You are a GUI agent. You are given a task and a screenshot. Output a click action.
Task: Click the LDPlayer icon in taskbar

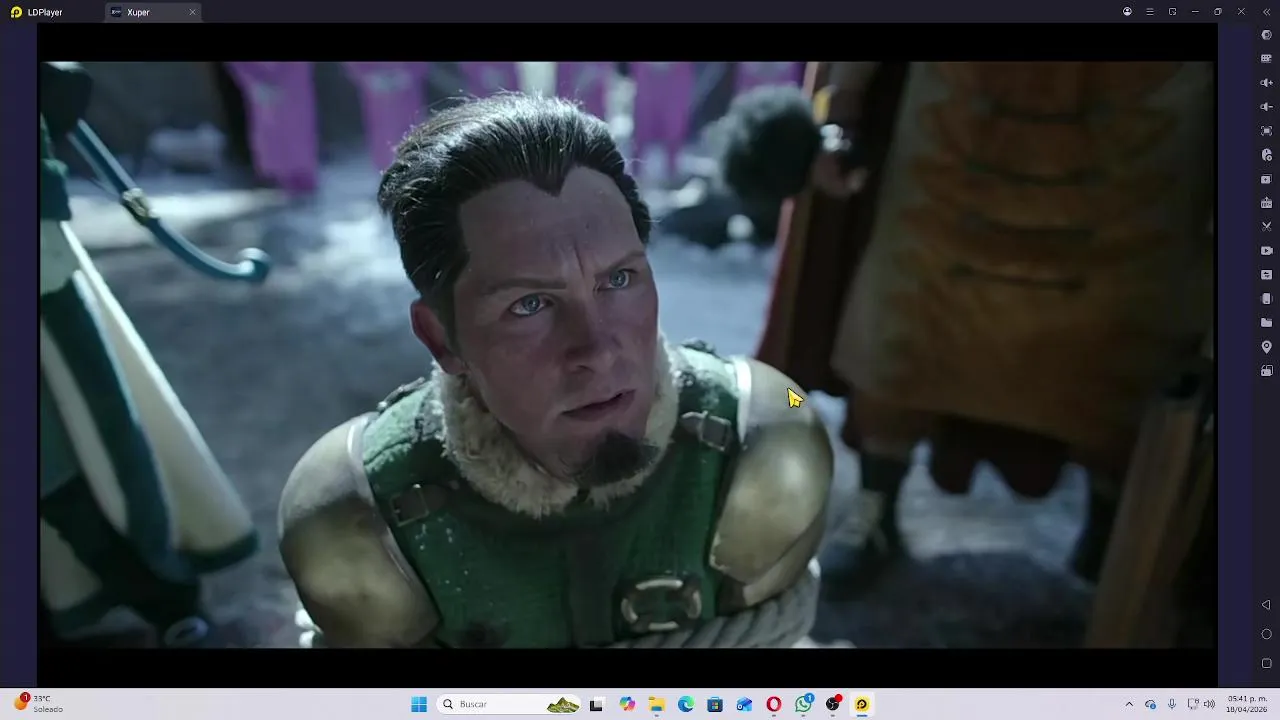coord(862,704)
